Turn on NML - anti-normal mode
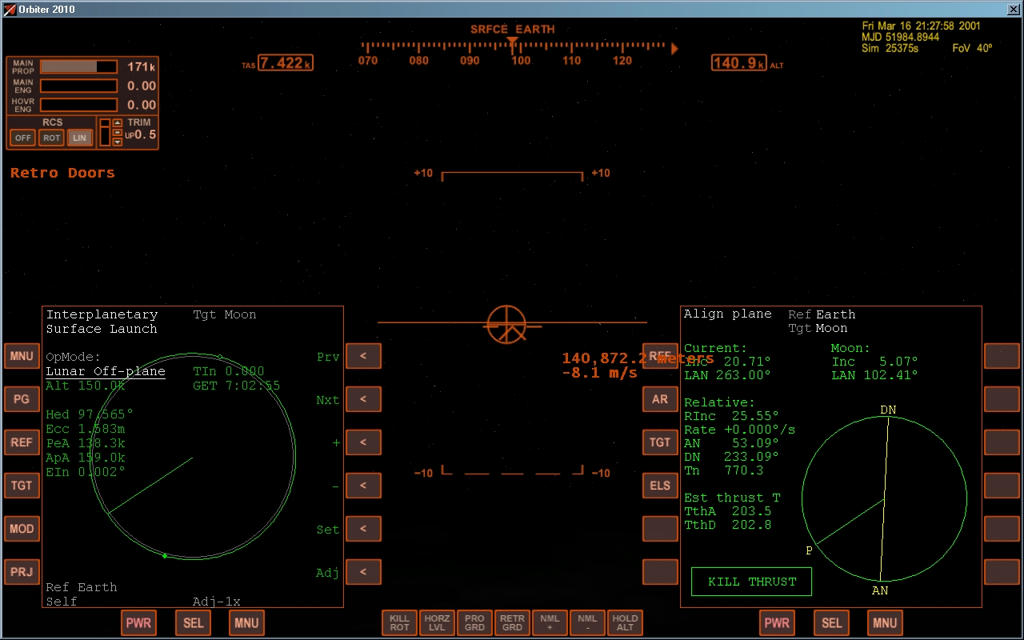Viewport: 1024px width, 640px height. point(587,622)
